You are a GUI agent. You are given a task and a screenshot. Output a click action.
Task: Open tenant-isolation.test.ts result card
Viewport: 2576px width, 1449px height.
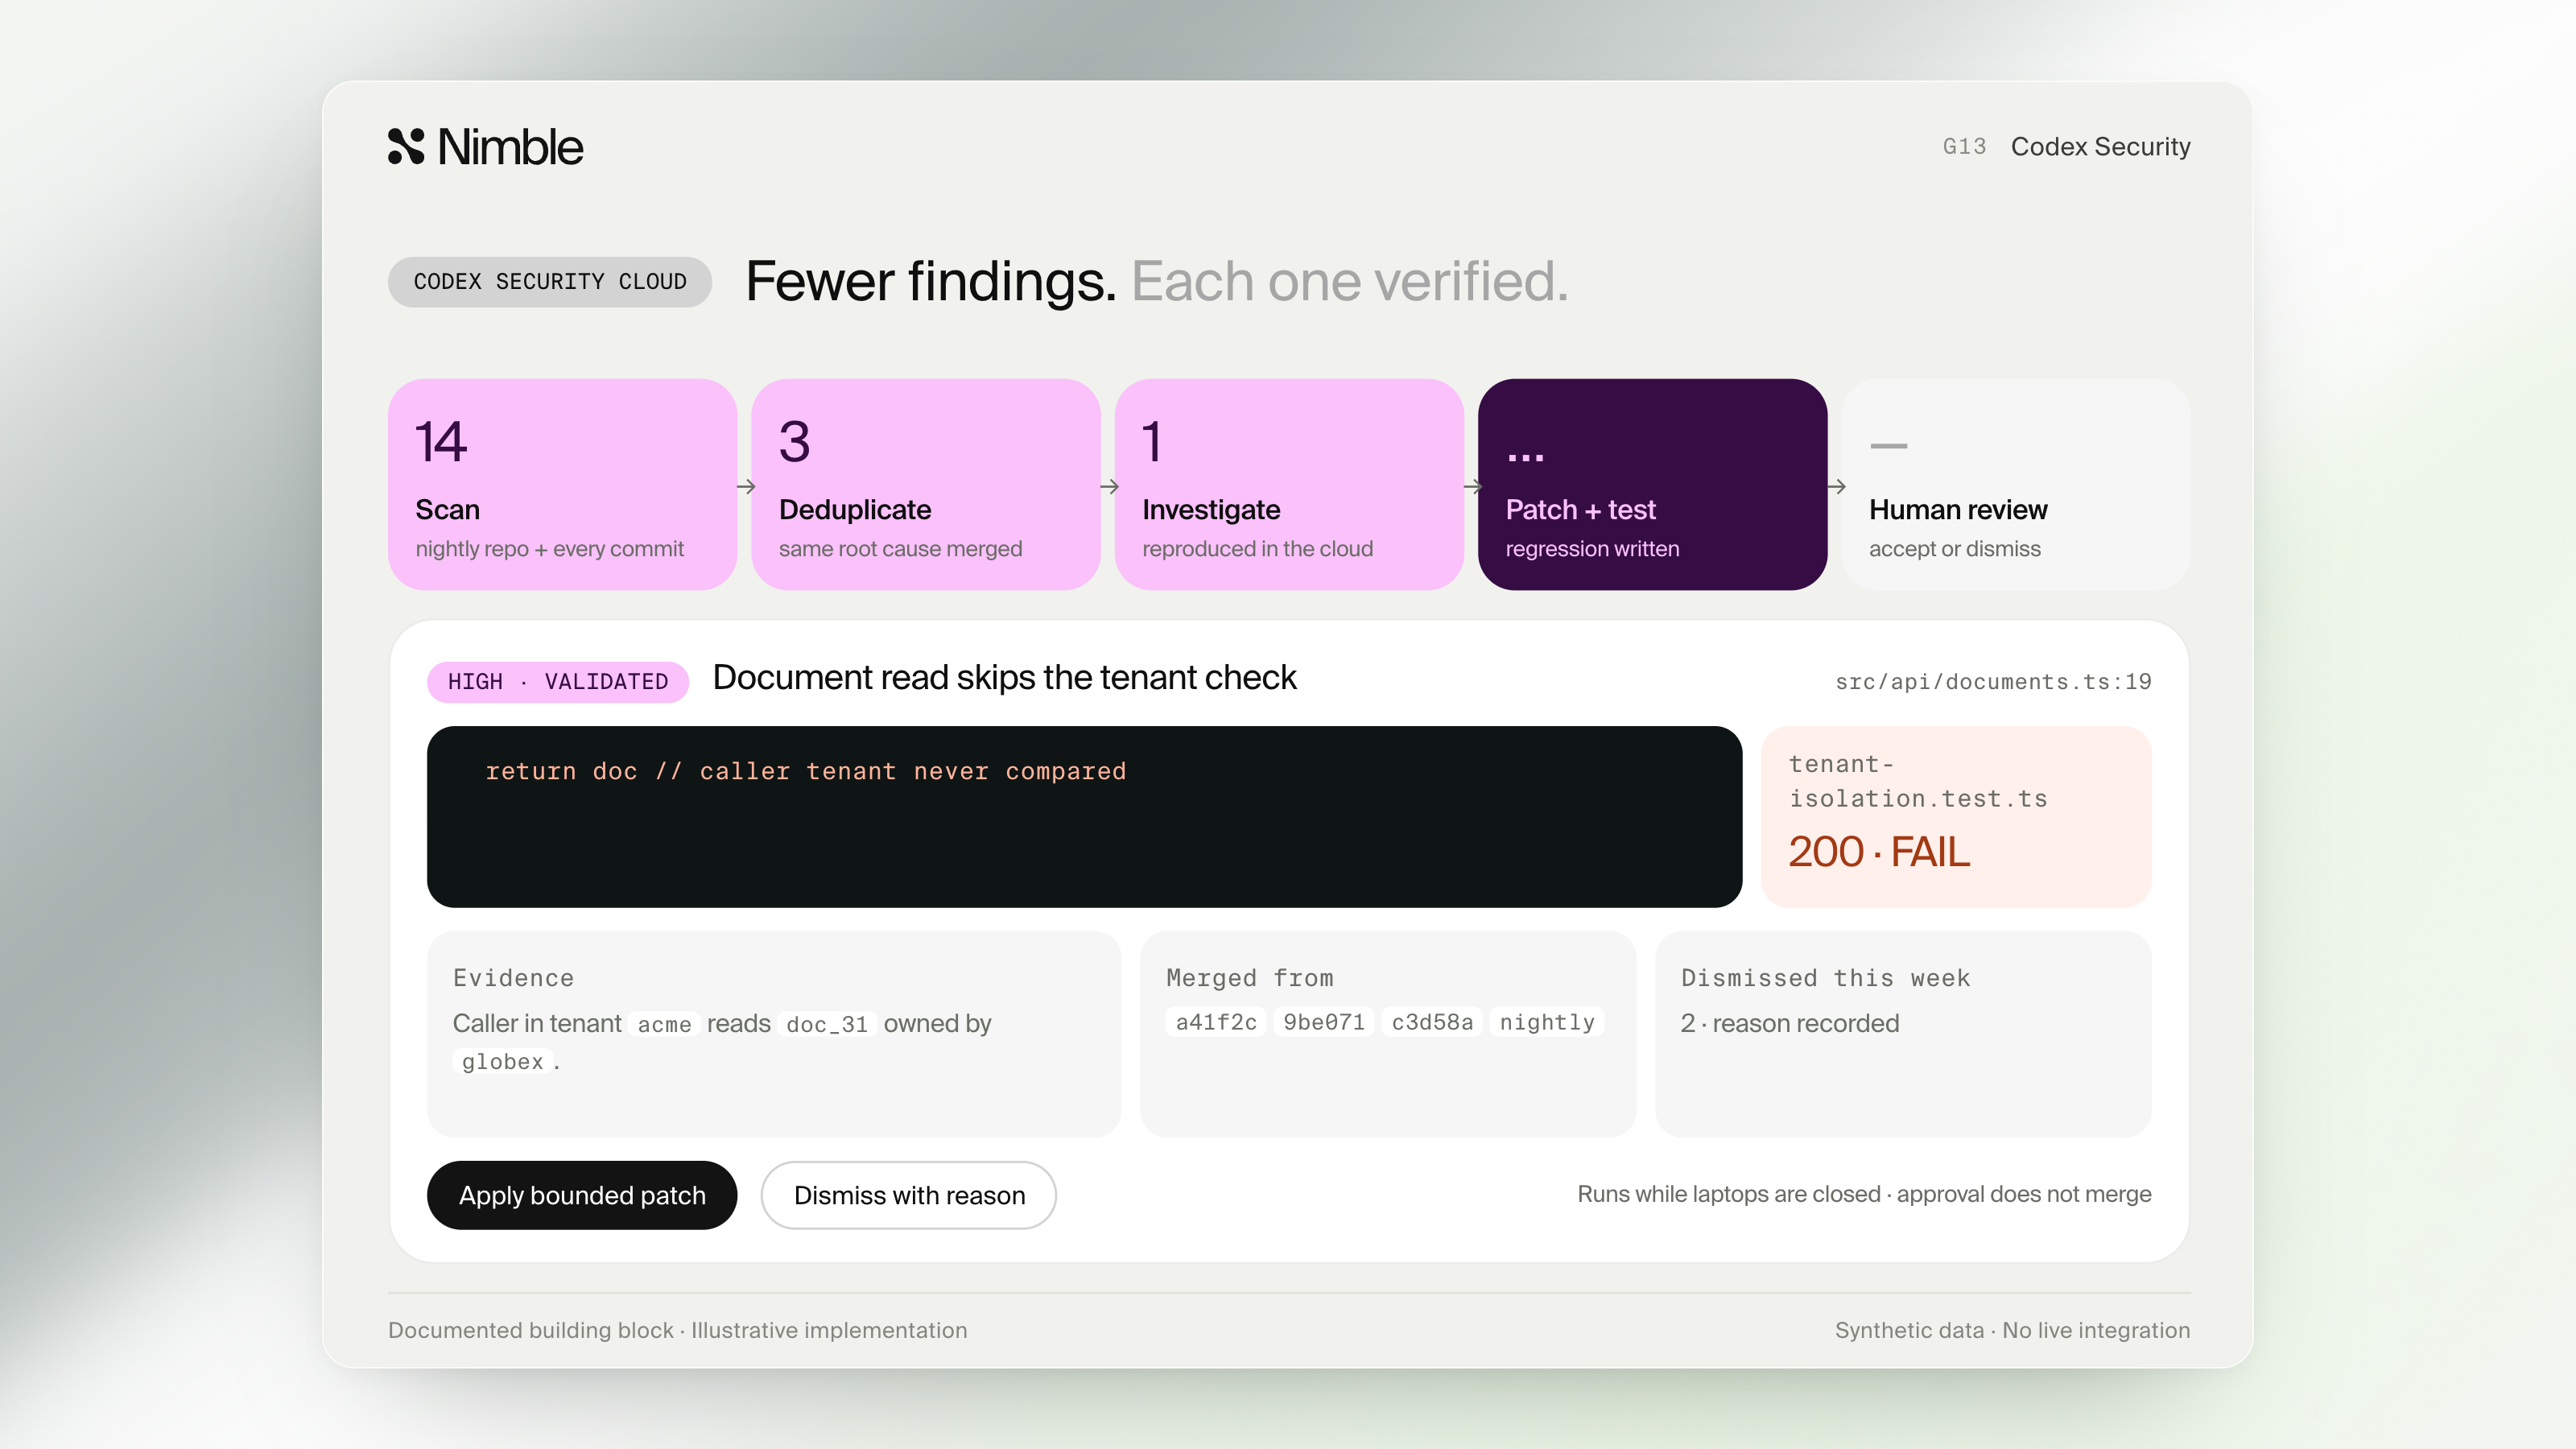pos(1956,817)
